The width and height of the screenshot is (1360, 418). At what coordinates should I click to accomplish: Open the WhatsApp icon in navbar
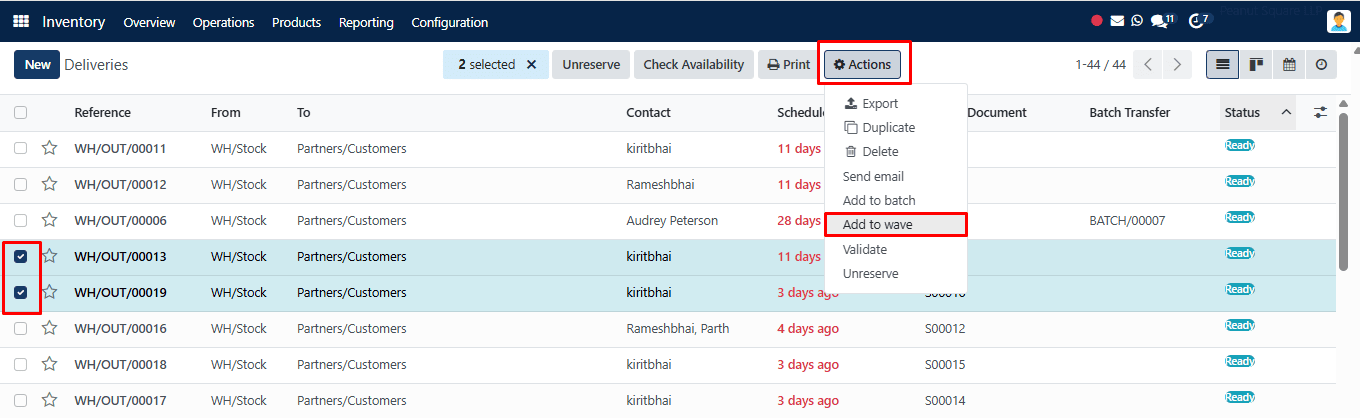[1137, 21]
